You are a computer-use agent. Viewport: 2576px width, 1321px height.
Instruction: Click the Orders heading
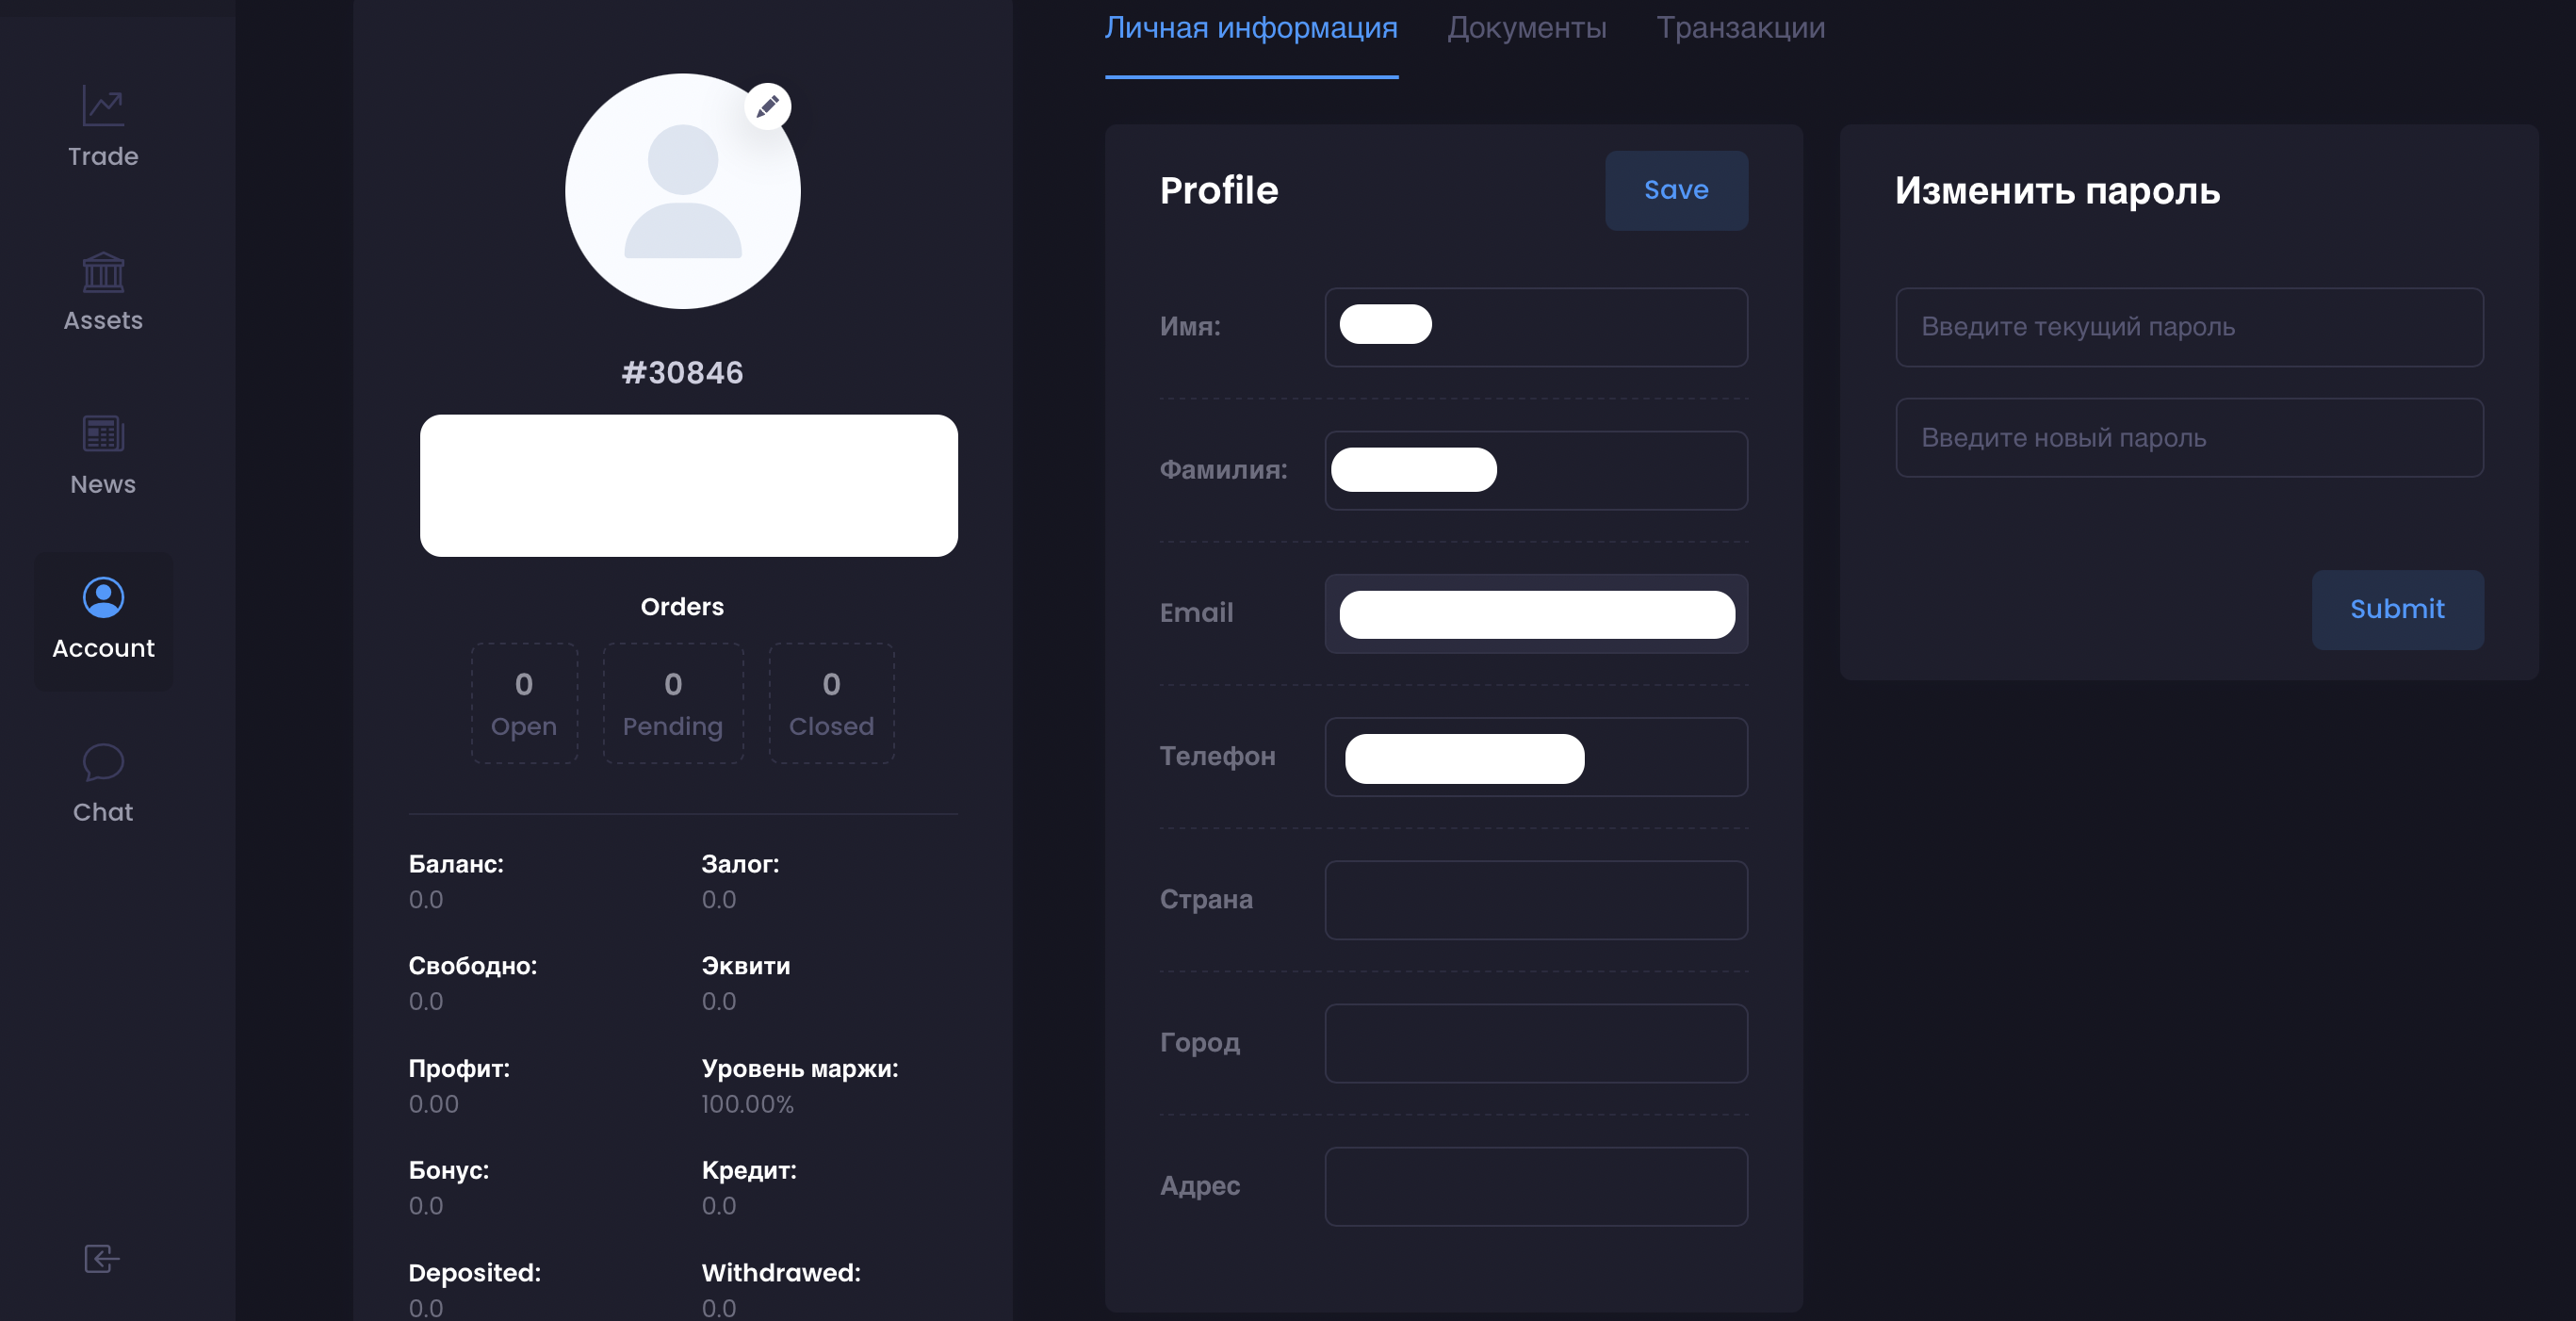[682, 606]
